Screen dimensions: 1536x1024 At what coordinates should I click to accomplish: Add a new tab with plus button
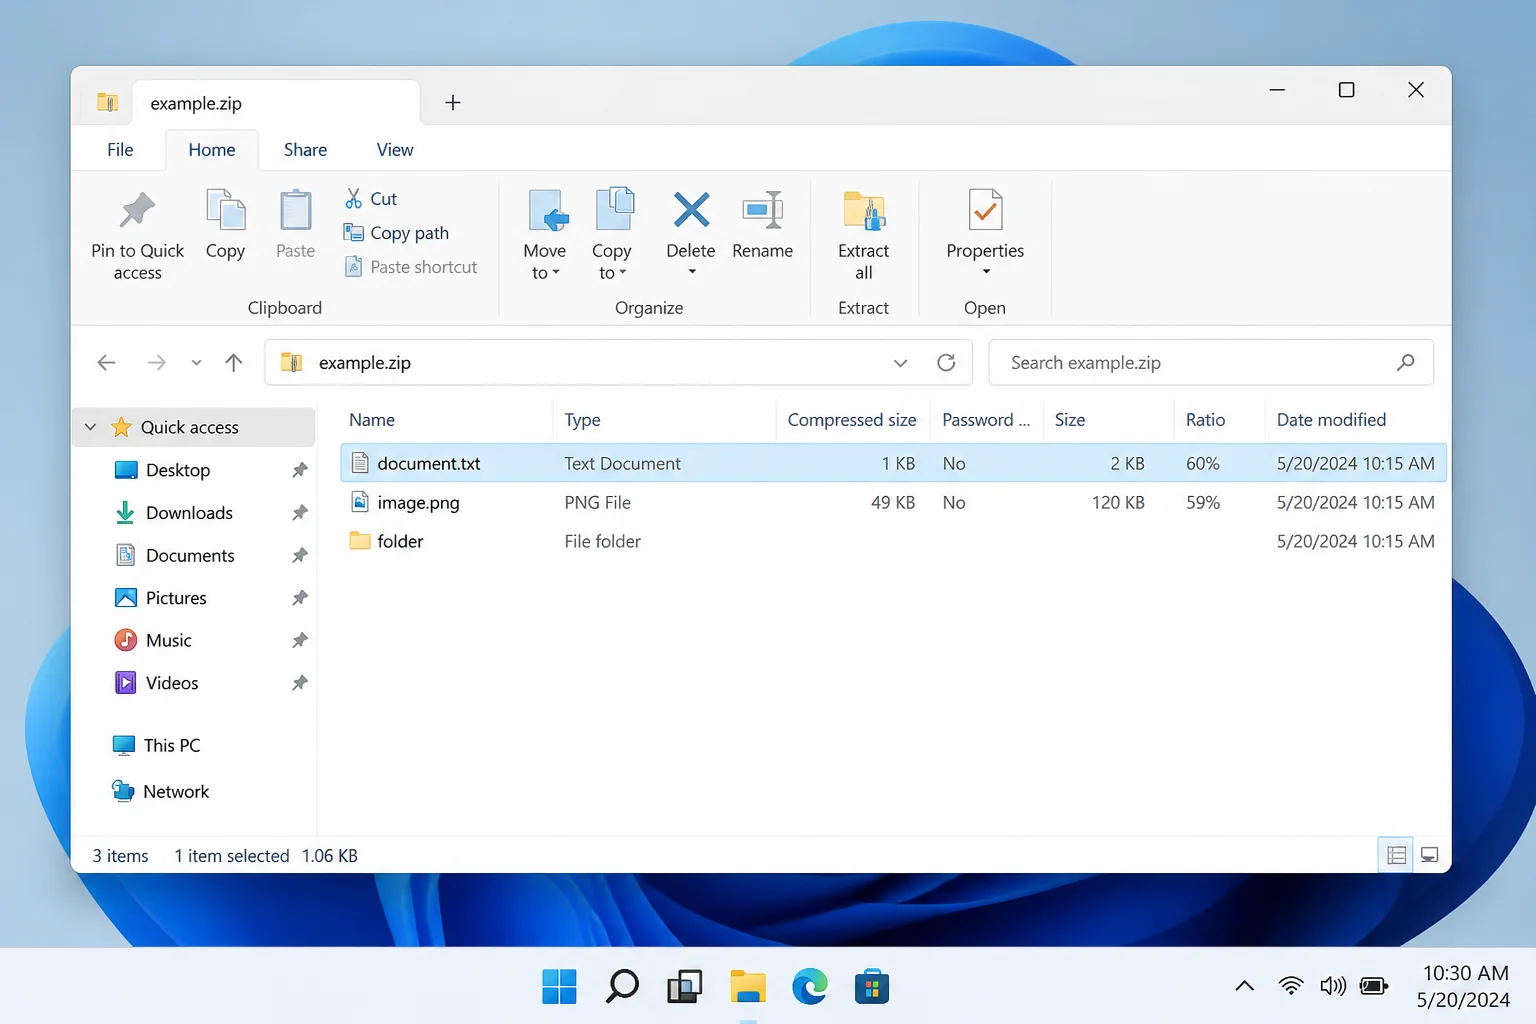pyautogui.click(x=453, y=103)
